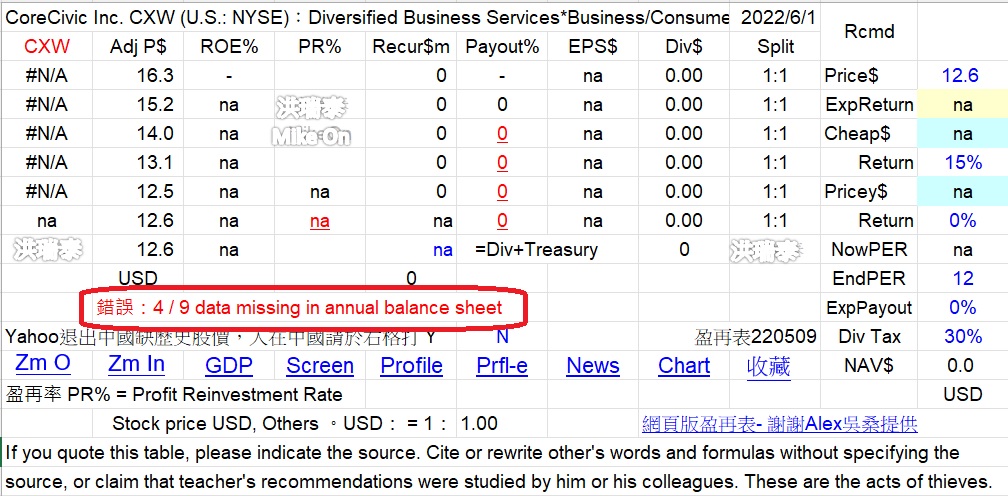Select the EndPER value 12 cell

tap(962, 279)
